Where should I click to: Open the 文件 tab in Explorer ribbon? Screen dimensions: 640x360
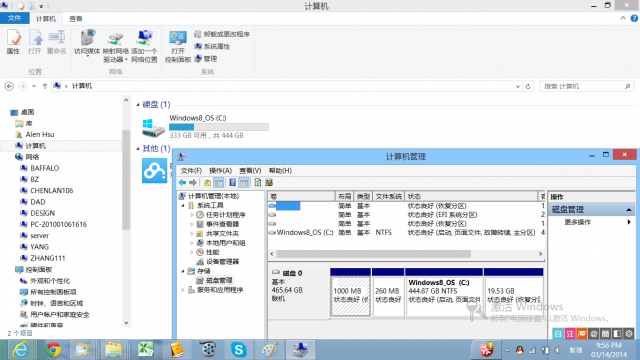(14, 18)
